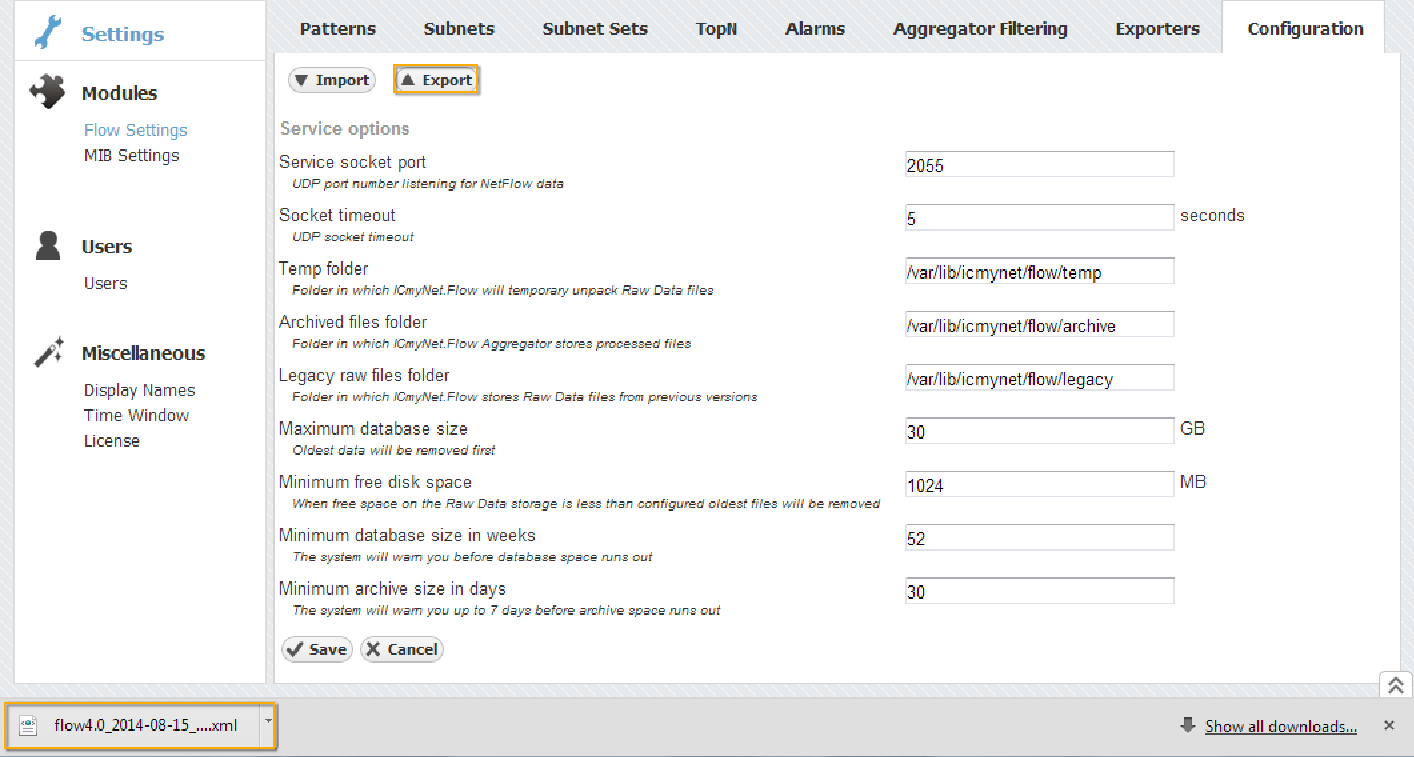Click the double-chevron collapse control at bottom right
1414x757 pixels.
click(x=1395, y=684)
